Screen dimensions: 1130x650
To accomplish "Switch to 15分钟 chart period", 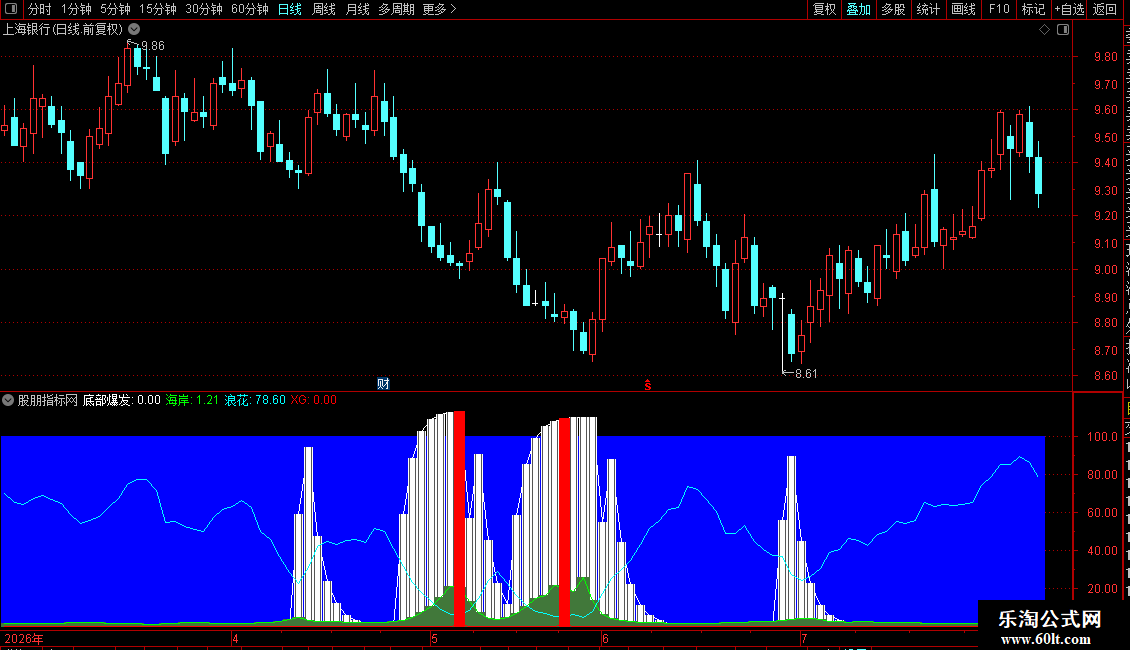I will (158, 9).
